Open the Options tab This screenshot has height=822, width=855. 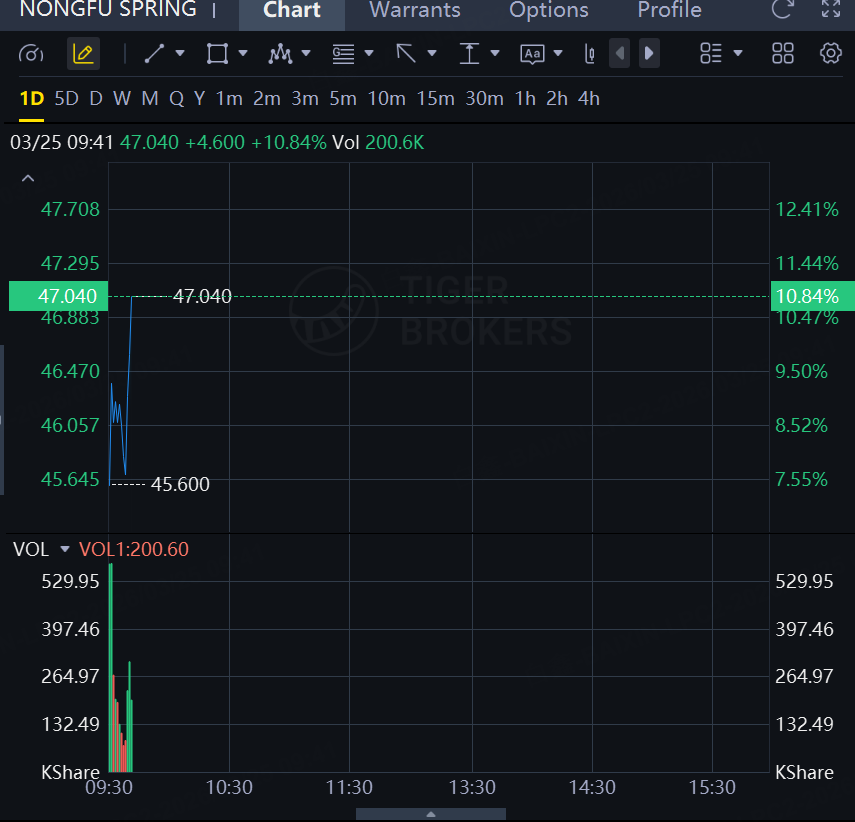[x=549, y=11]
